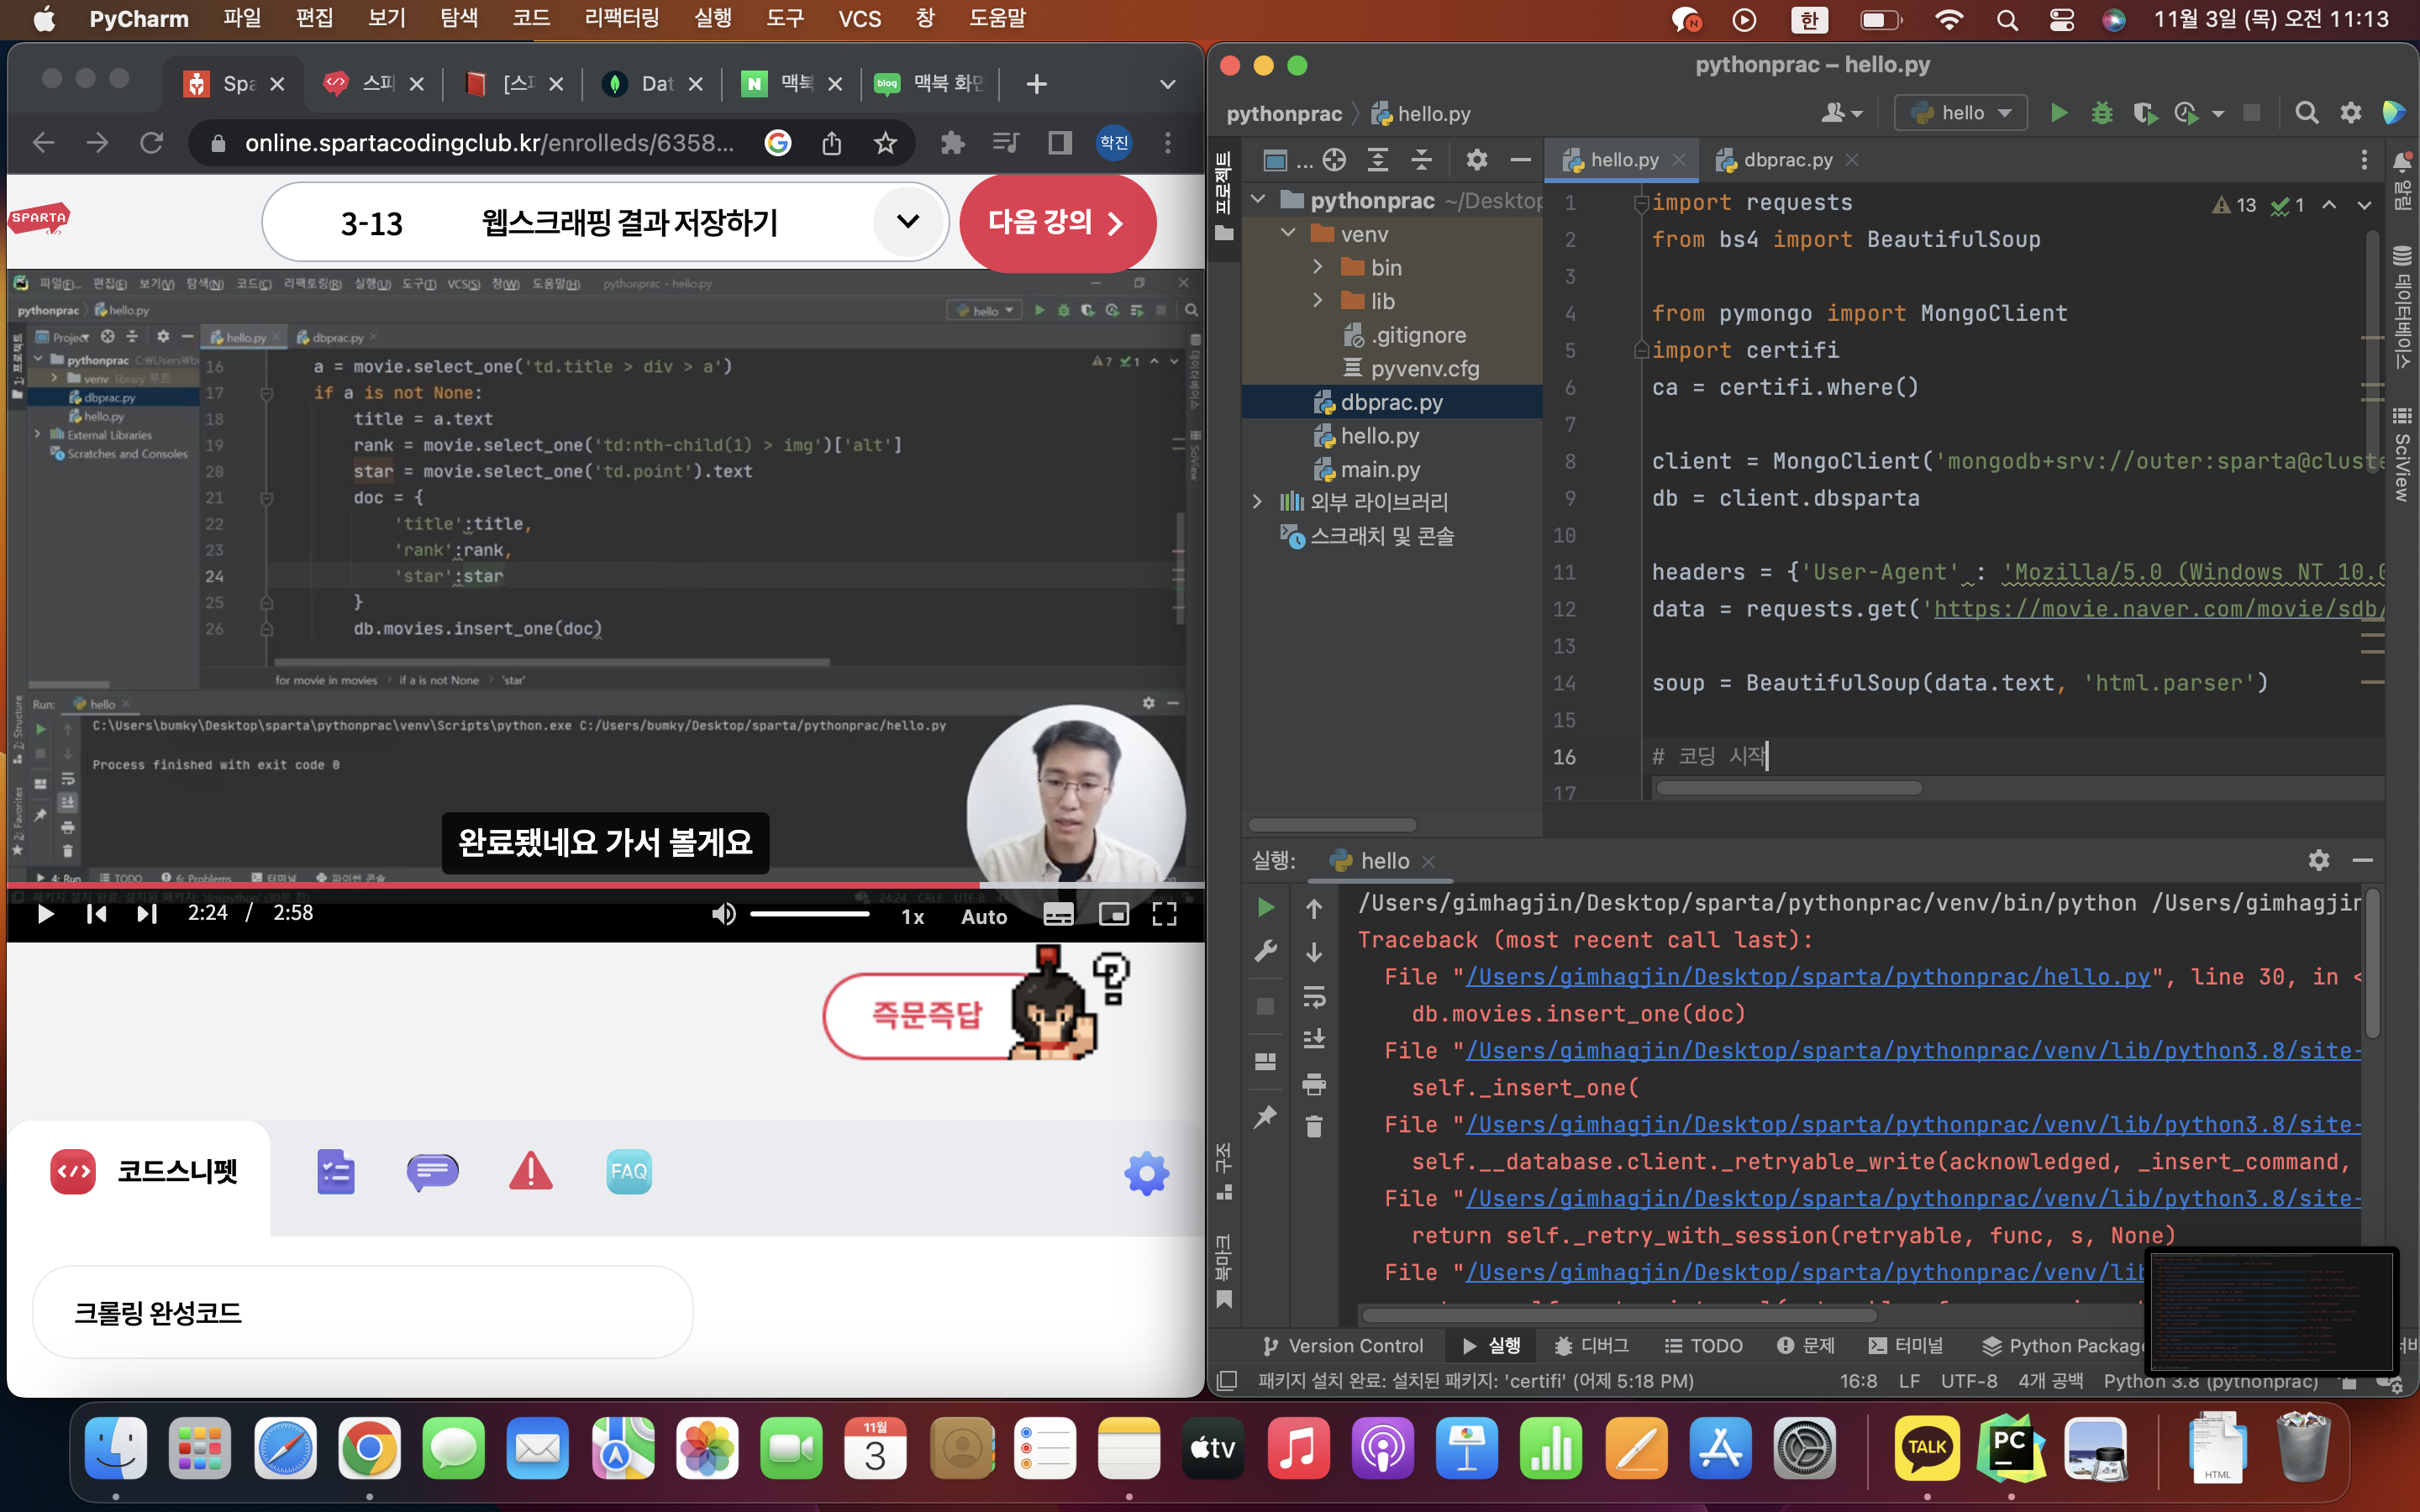Viewport: 2420px width, 1512px height.
Task: Open Run panel settings gear
Action: pyautogui.click(x=2319, y=860)
